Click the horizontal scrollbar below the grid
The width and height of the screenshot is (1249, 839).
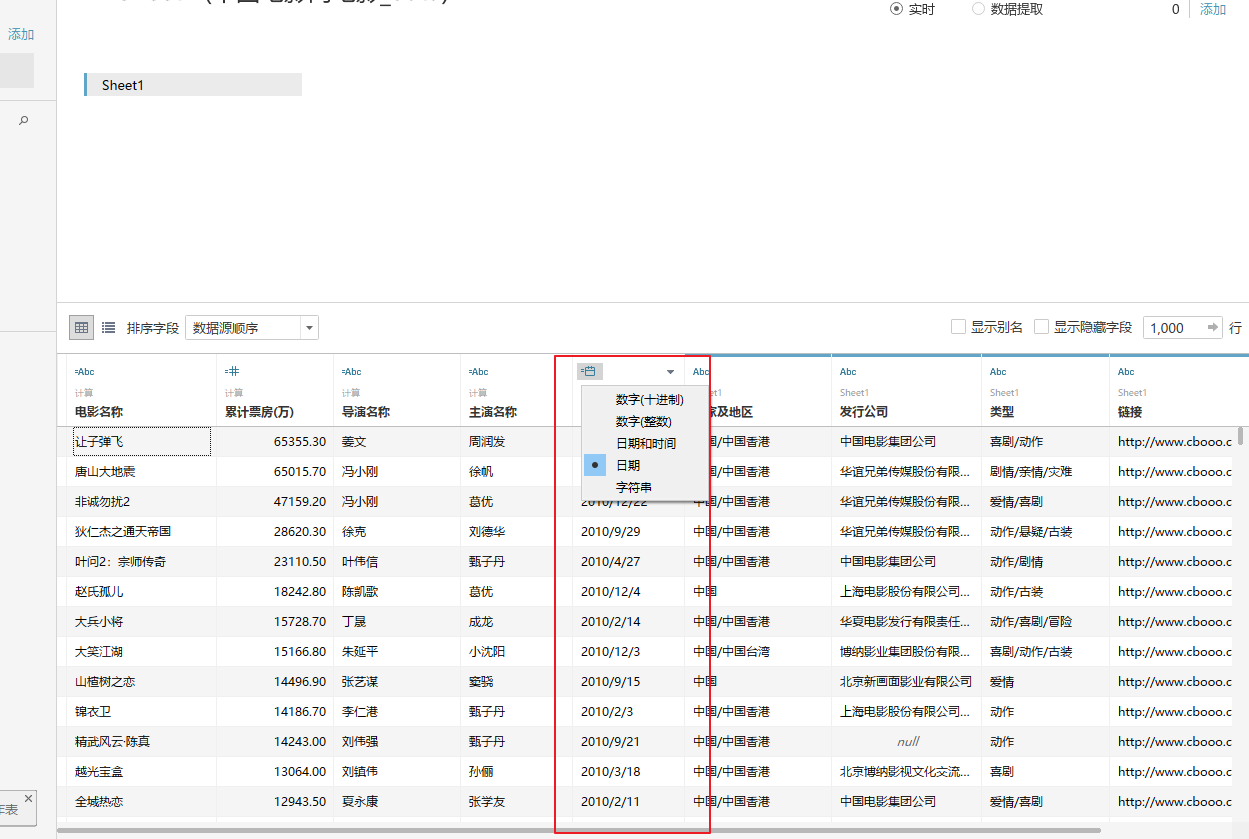click(x=578, y=830)
